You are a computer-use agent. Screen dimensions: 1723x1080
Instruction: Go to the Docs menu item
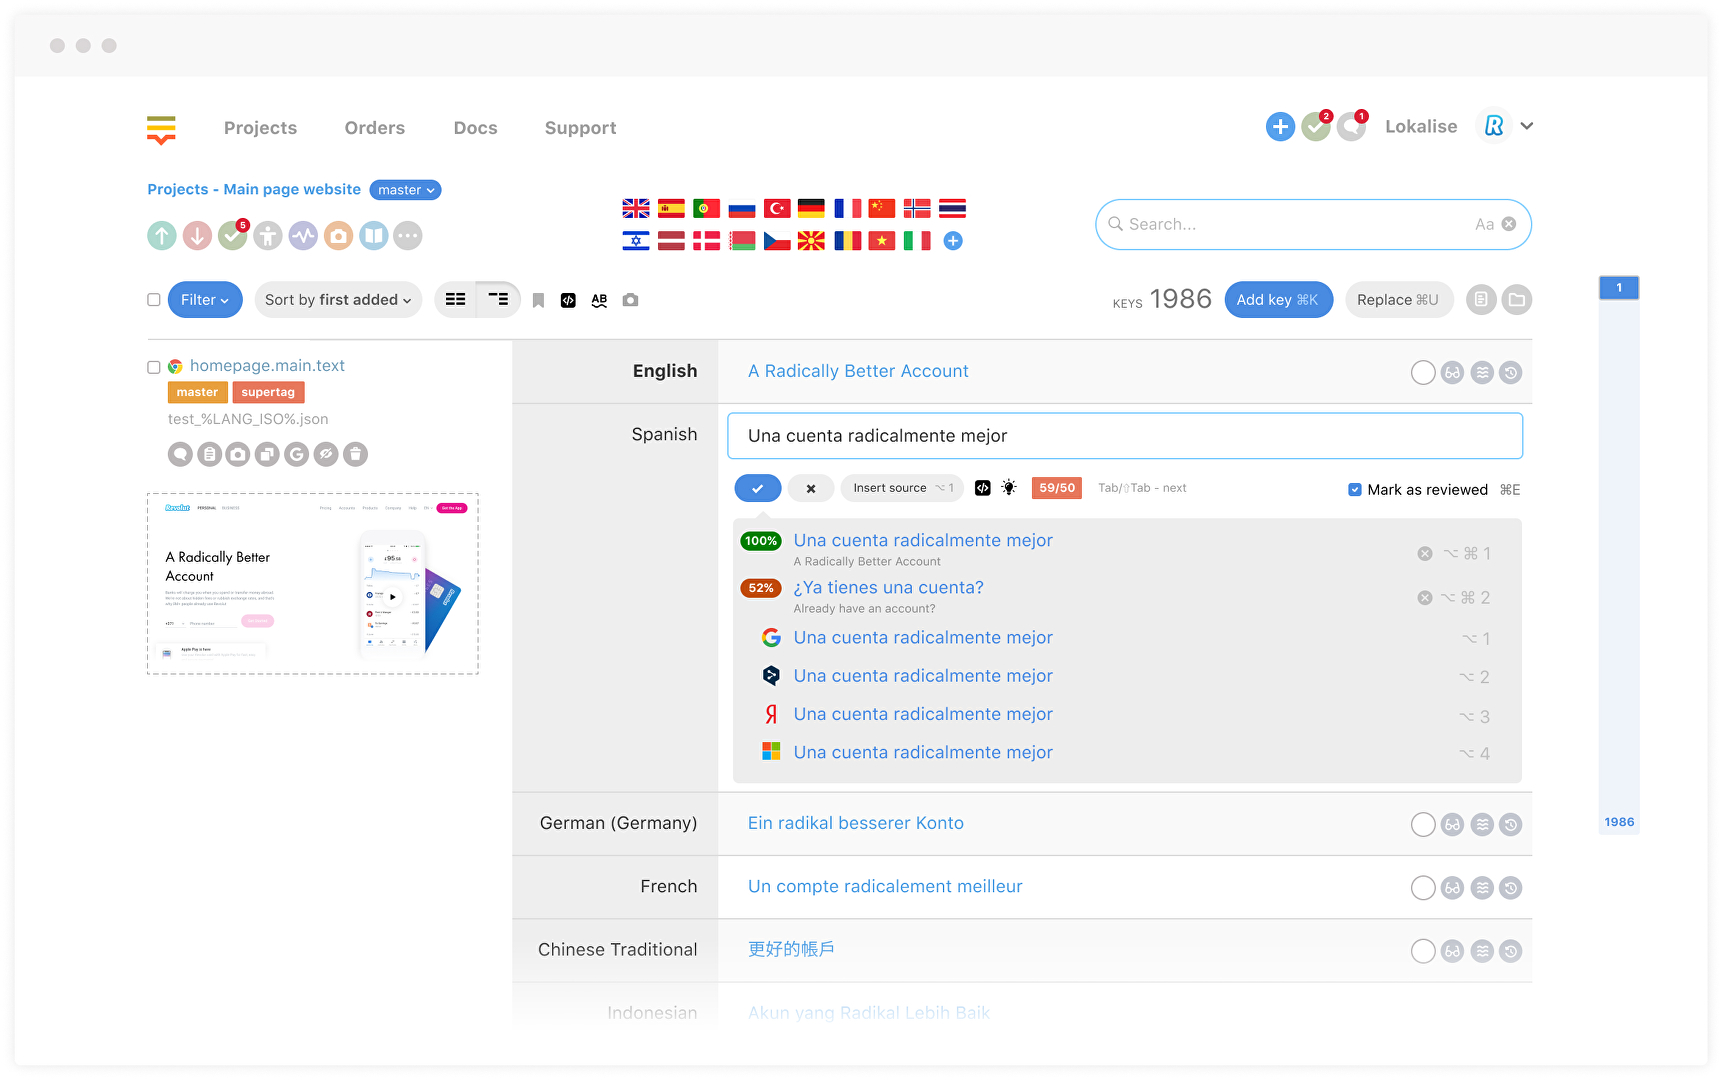click(x=475, y=128)
